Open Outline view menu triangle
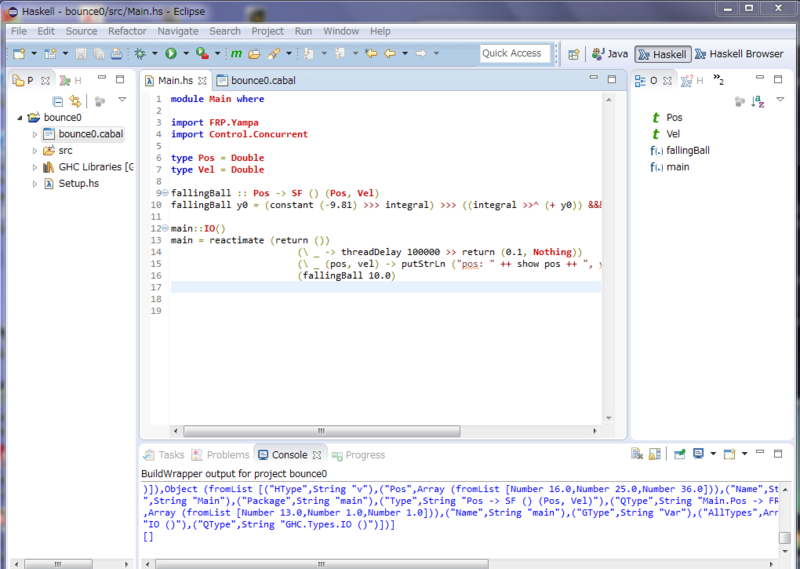800x569 pixels. pos(780,100)
